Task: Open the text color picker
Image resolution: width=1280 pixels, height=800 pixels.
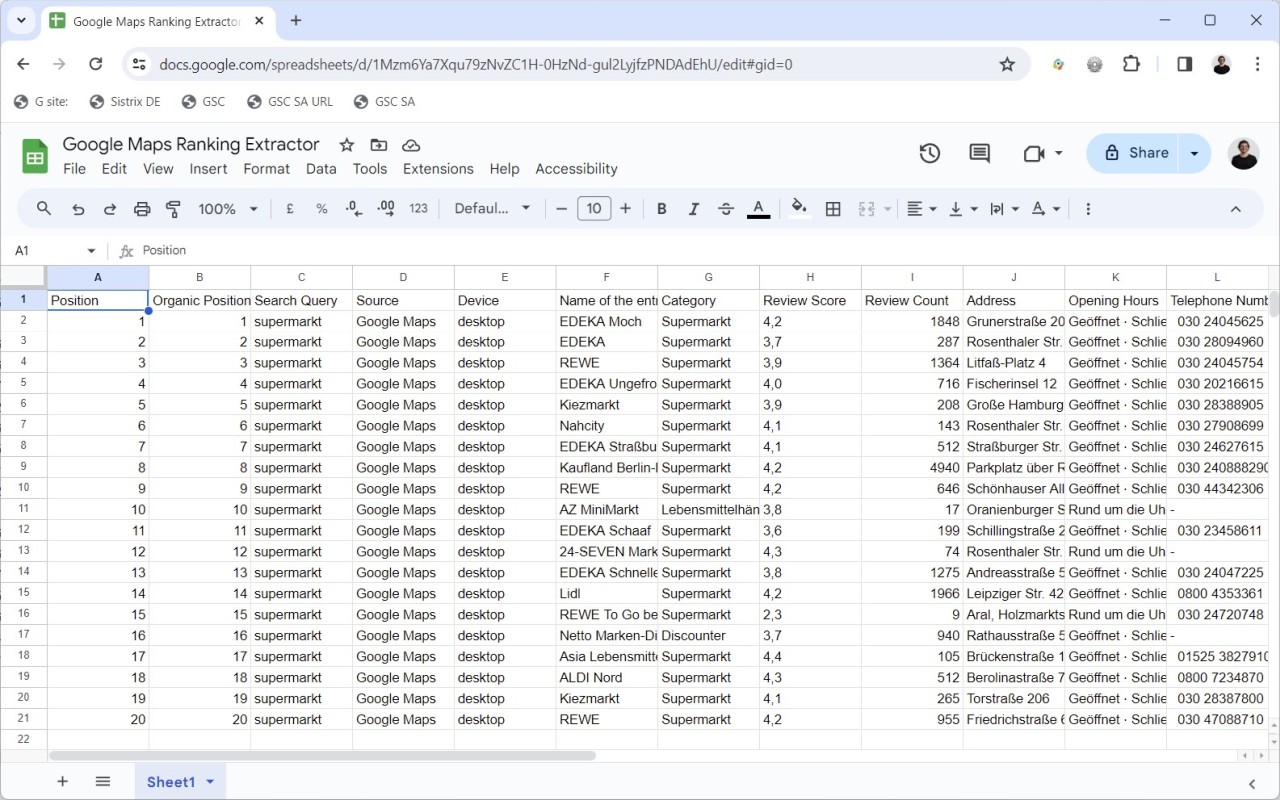Action: click(758, 209)
